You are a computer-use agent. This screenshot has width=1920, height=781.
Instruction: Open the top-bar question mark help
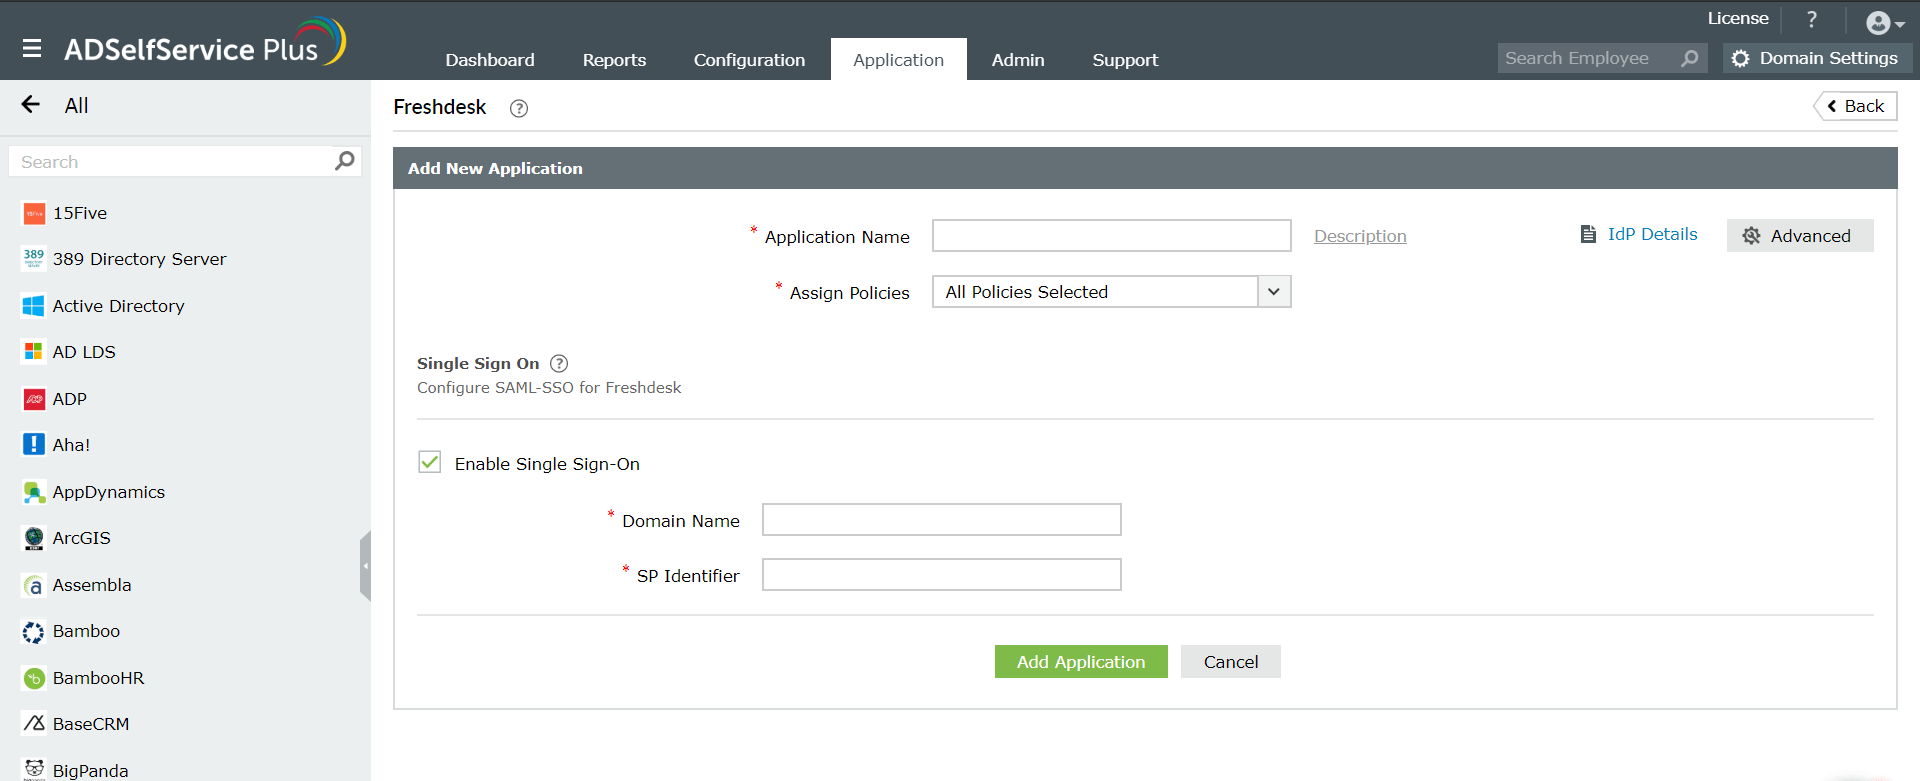1811,20
